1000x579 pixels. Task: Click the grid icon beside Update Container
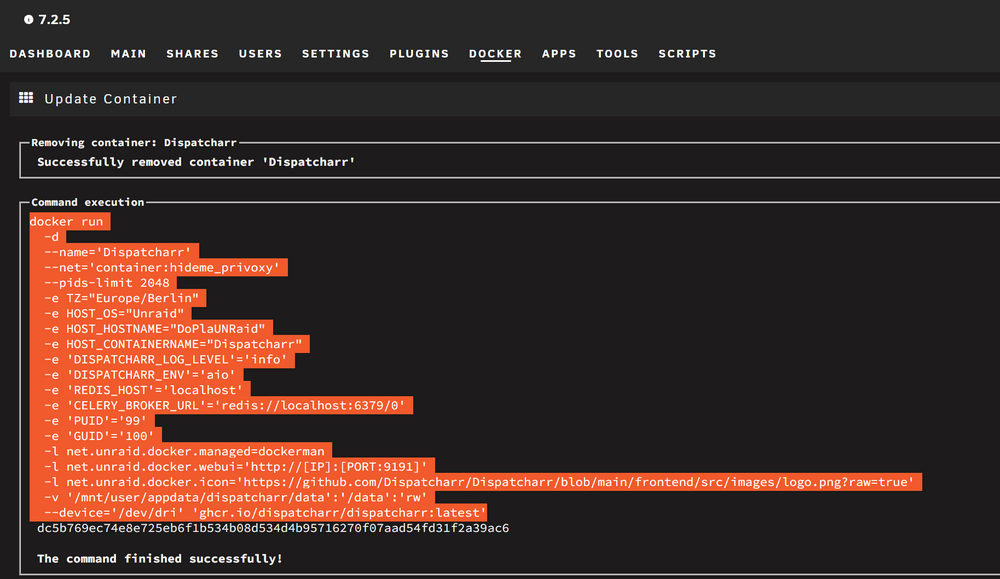pos(26,98)
